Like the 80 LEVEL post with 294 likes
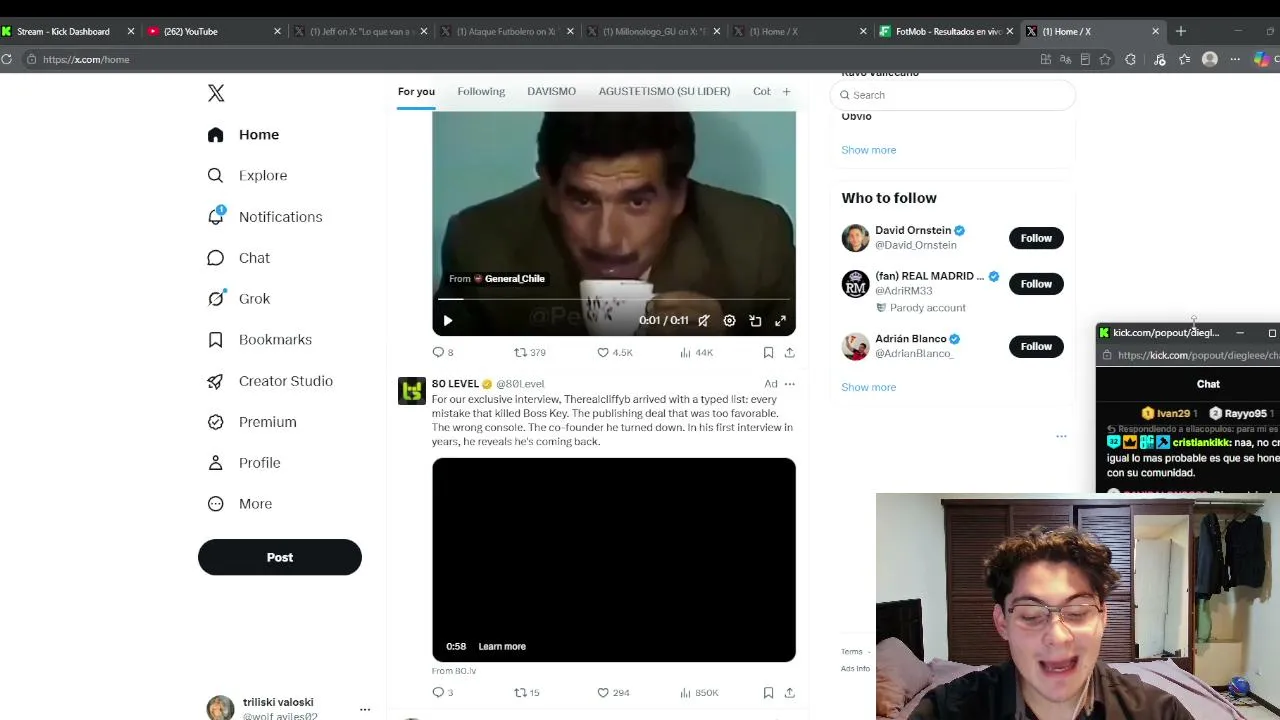 (612, 692)
